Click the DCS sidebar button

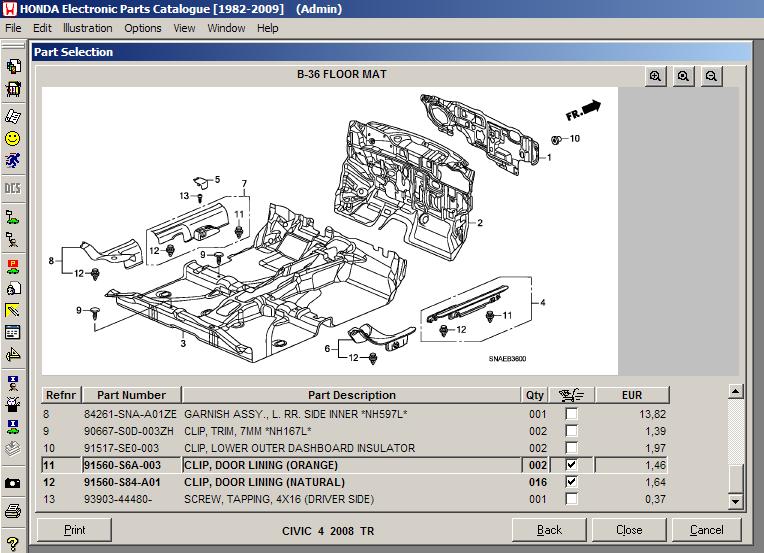point(13,188)
